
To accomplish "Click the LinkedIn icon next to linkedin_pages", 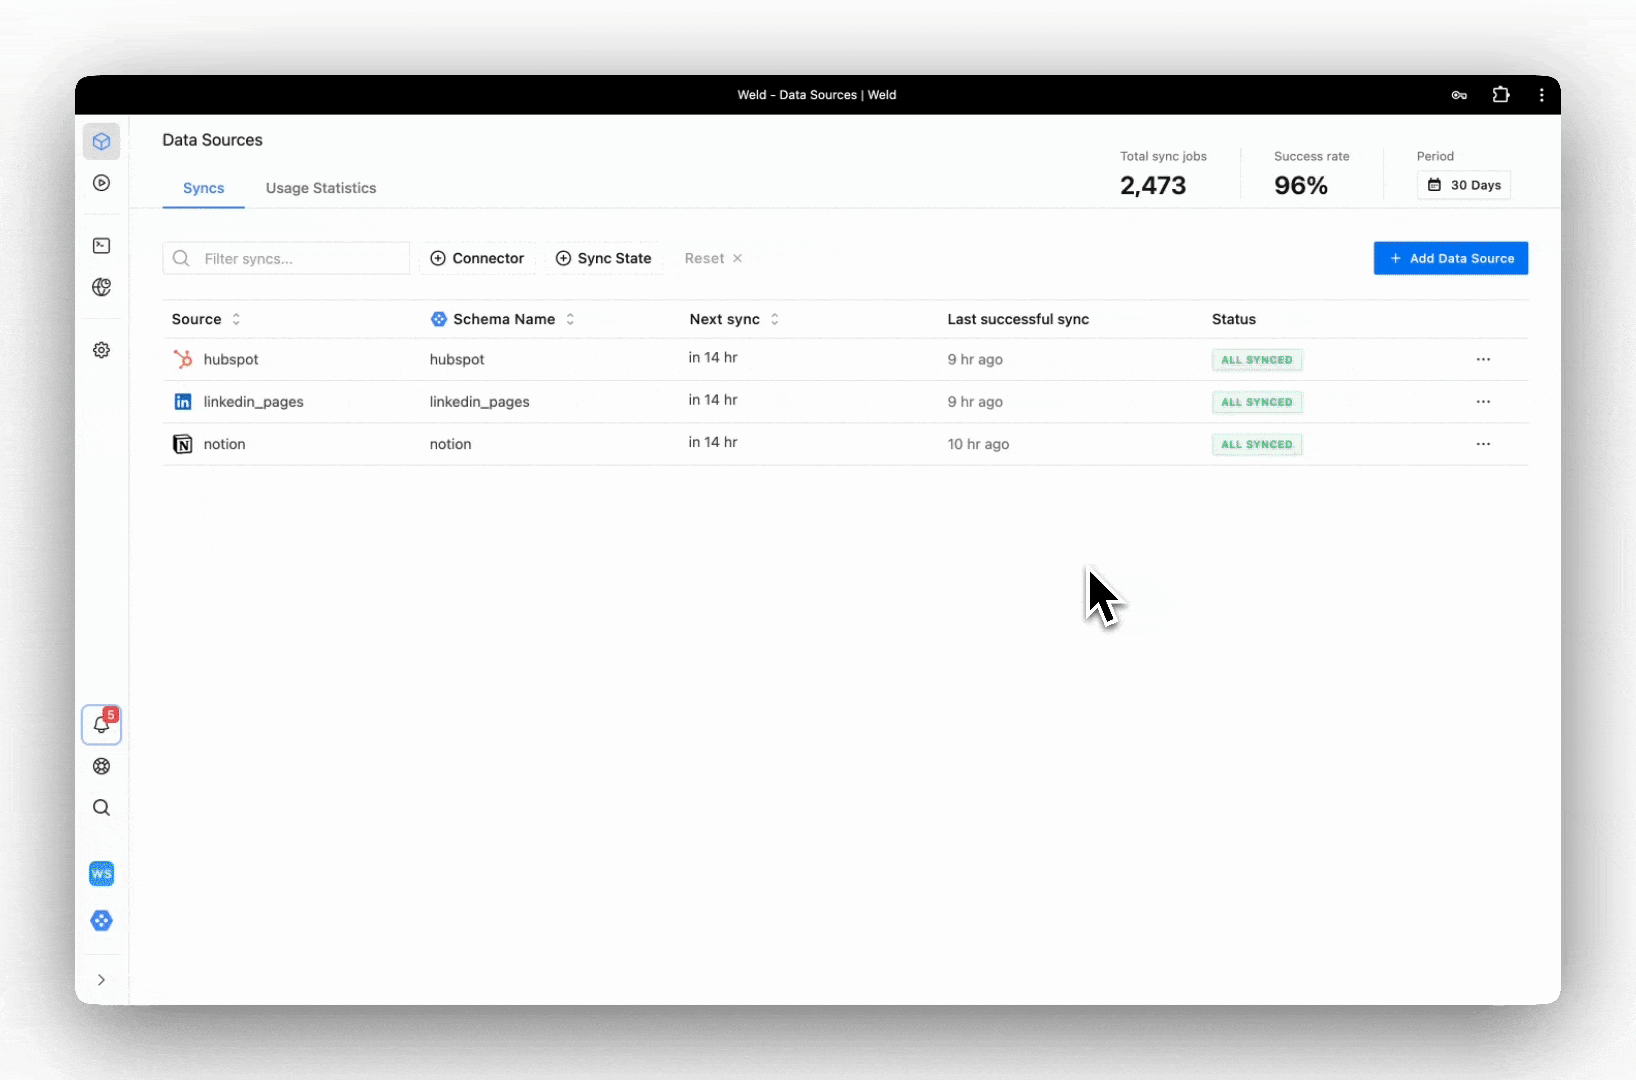I will tap(183, 401).
